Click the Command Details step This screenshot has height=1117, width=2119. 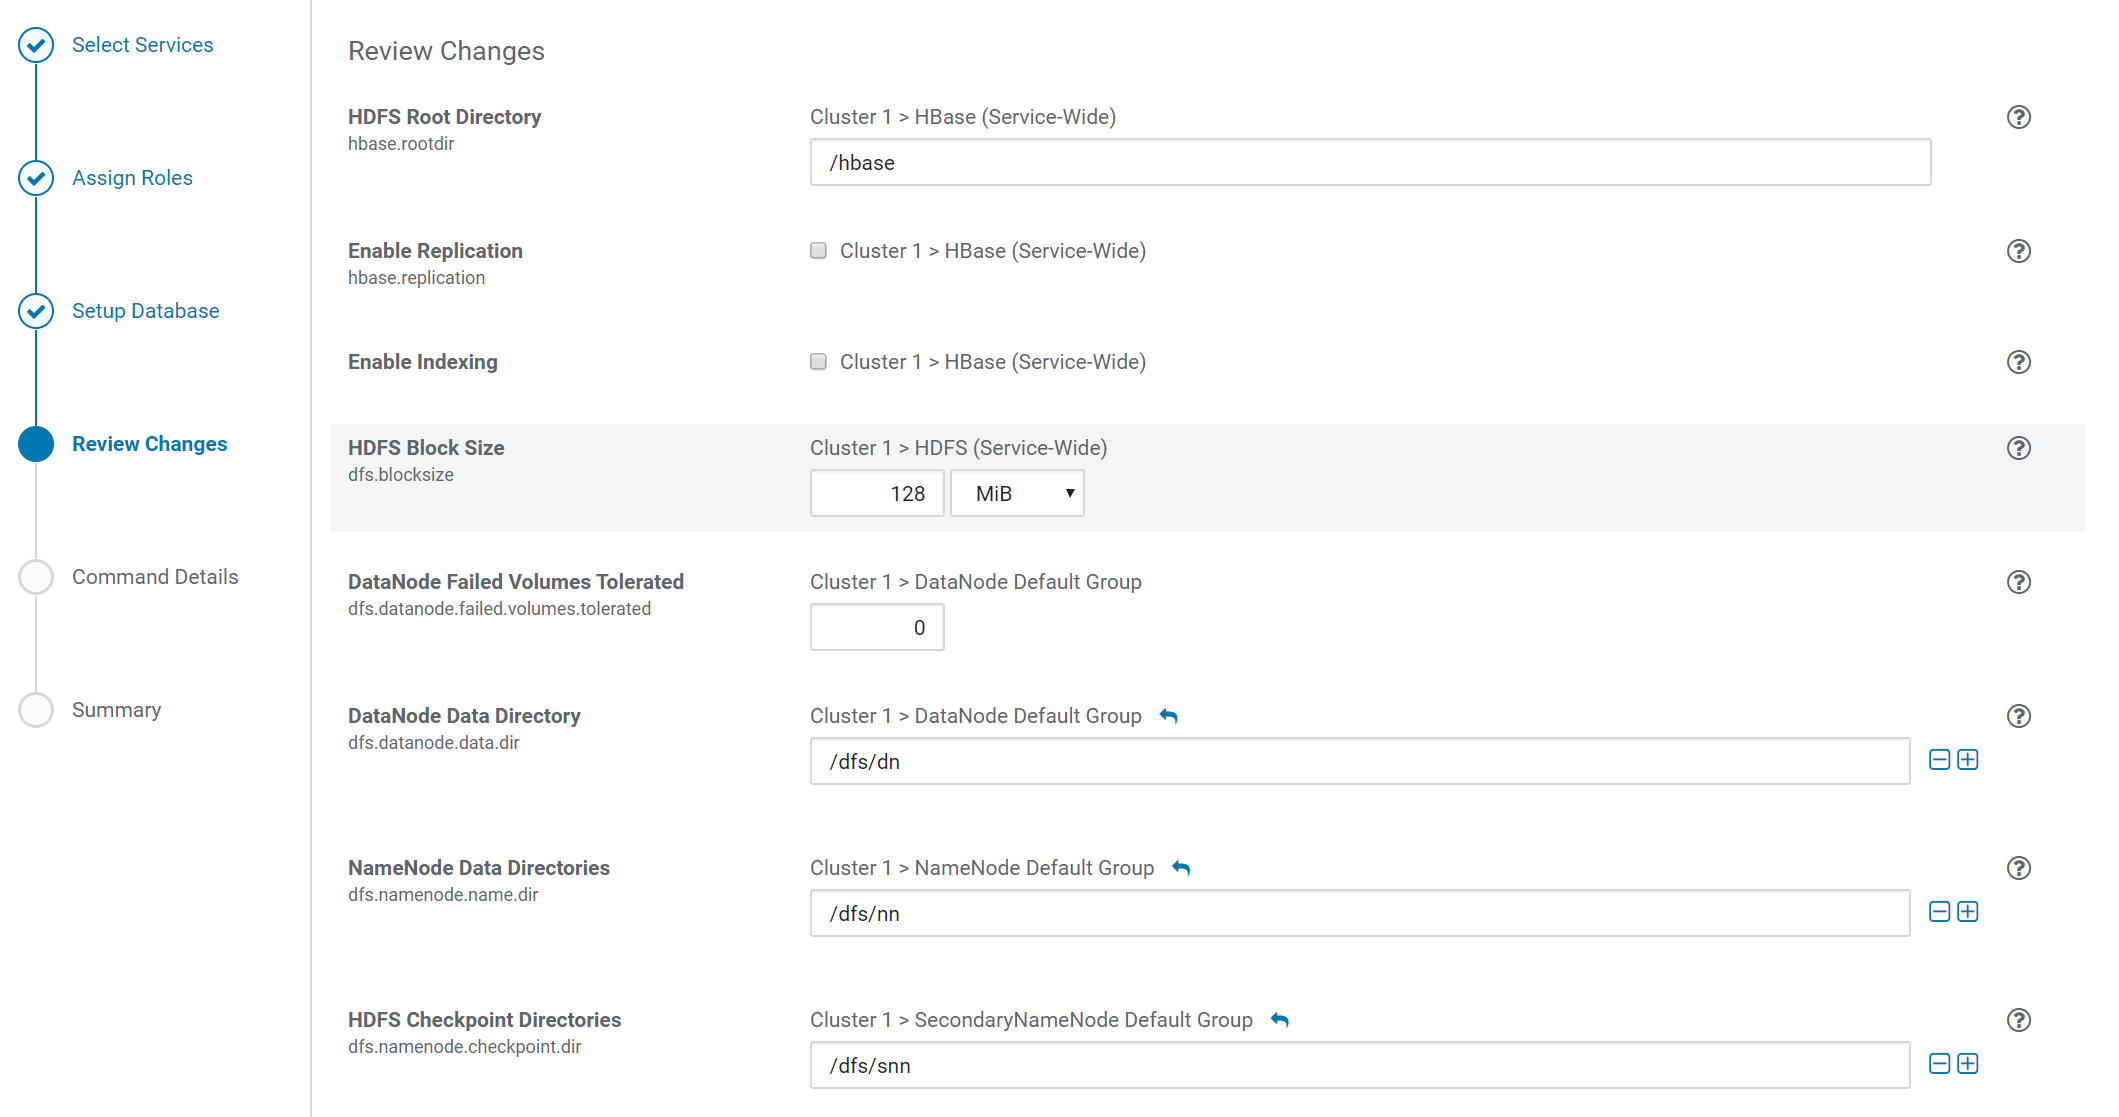click(155, 577)
